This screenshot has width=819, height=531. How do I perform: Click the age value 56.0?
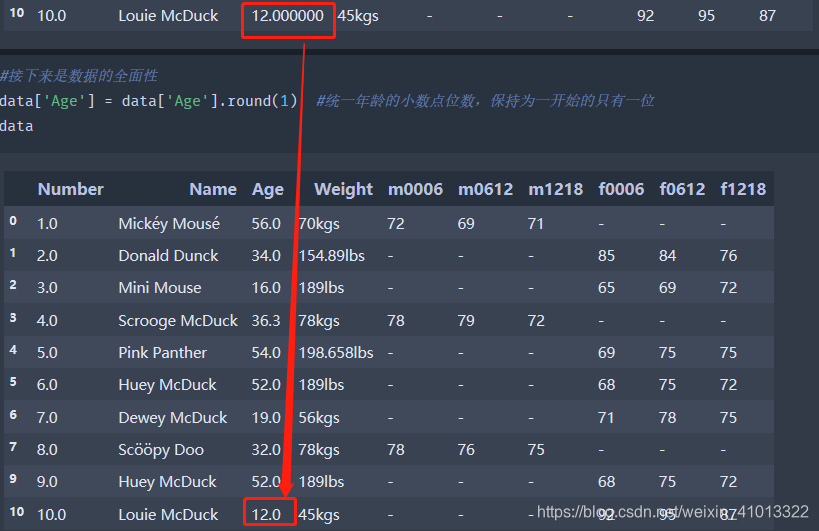(x=266, y=223)
